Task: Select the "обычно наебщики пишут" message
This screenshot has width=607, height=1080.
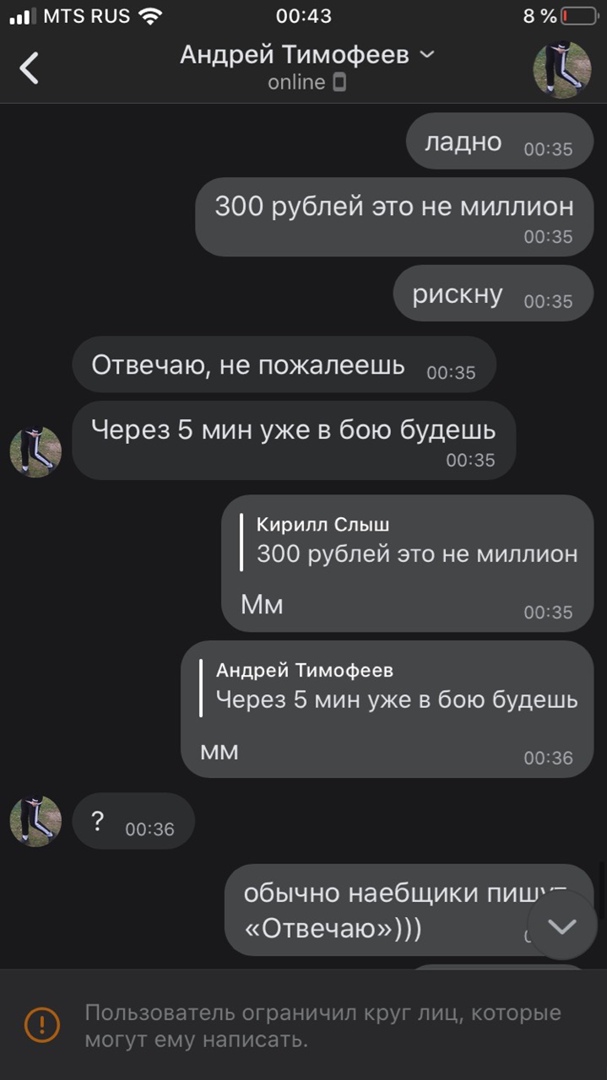Action: 409,910
